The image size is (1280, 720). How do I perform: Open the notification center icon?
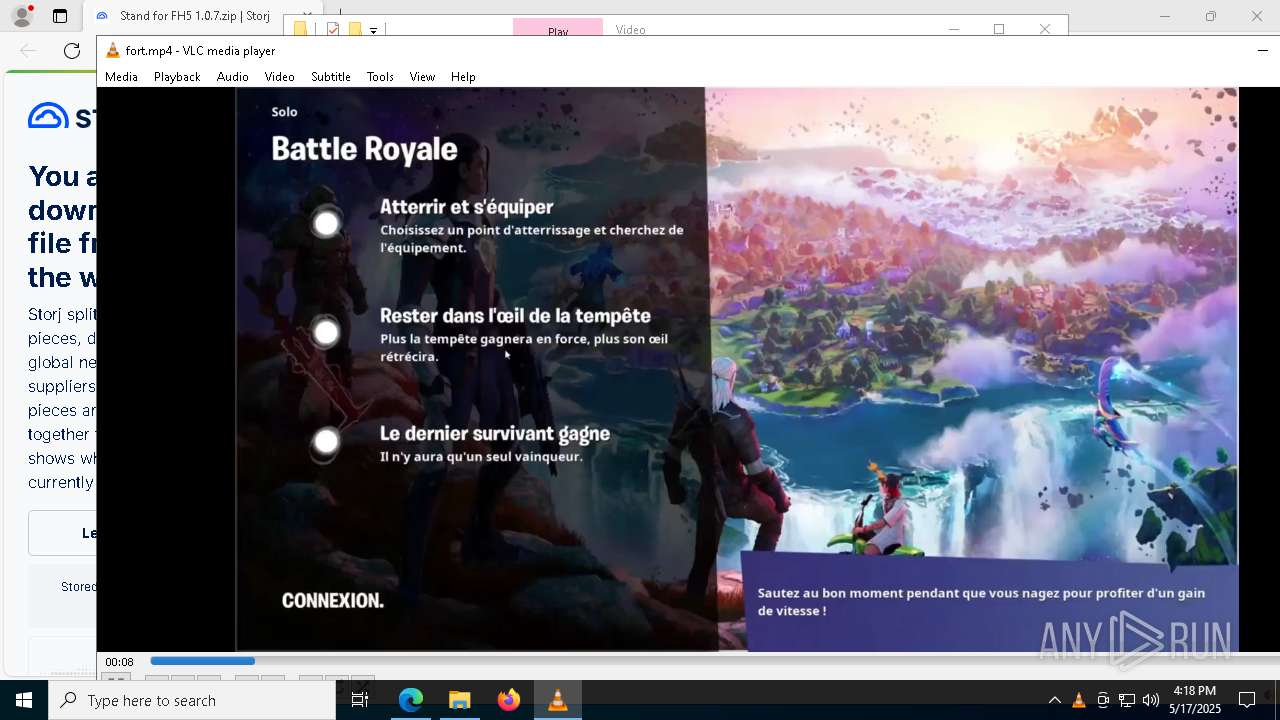point(1247,700)
